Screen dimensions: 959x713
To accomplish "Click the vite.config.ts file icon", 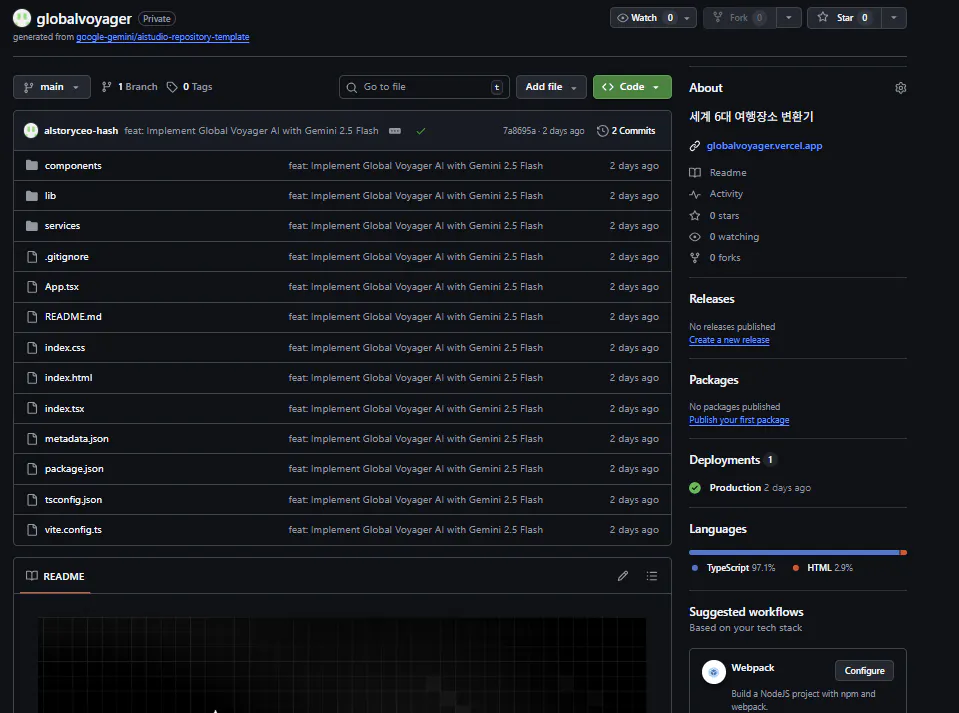I will pyautogui.click(x=32, y=530).
